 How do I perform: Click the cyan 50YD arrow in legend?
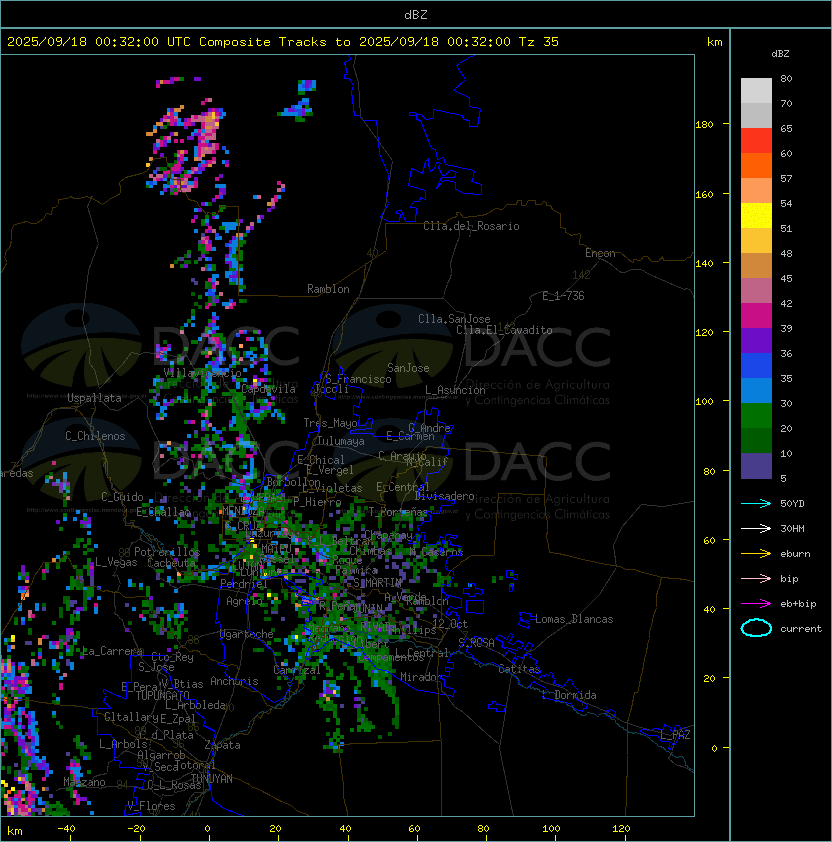coord(756,503)
